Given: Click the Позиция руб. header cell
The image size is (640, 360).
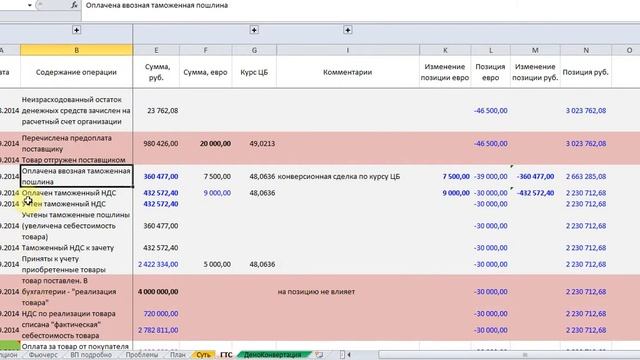Looking at the screenshot, I should click(586, 72).
